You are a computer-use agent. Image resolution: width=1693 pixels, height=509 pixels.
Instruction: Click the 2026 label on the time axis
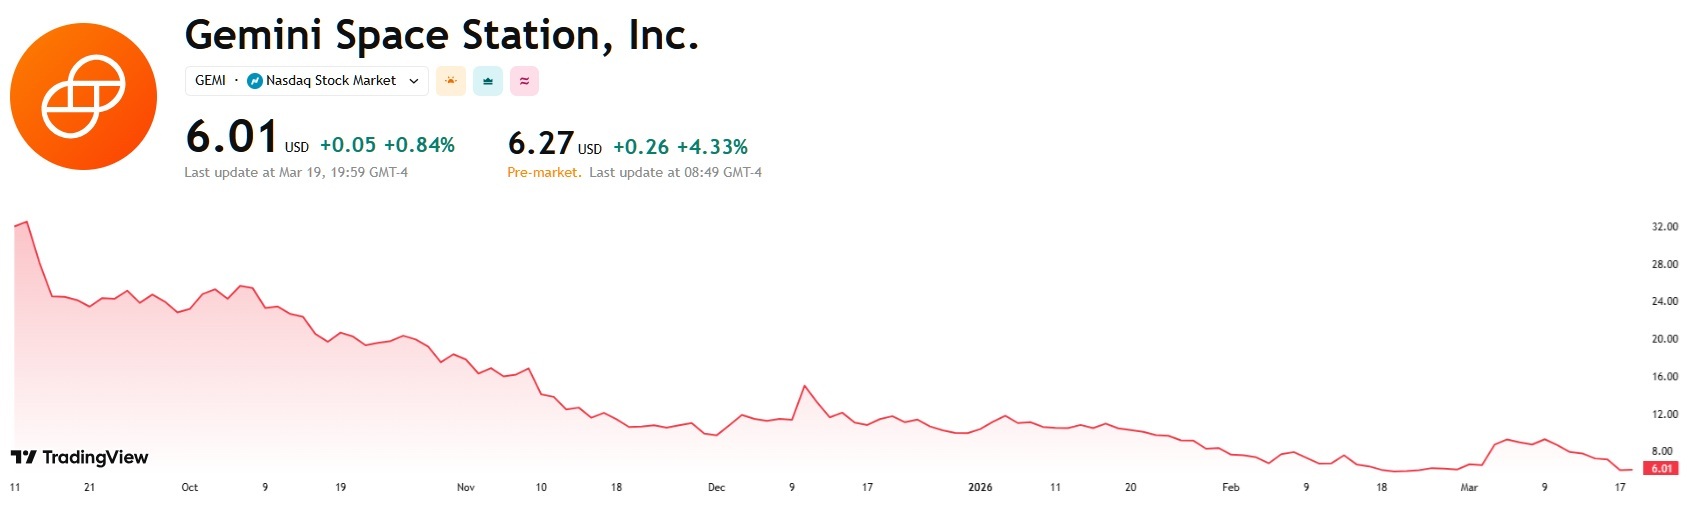point(980,487)
